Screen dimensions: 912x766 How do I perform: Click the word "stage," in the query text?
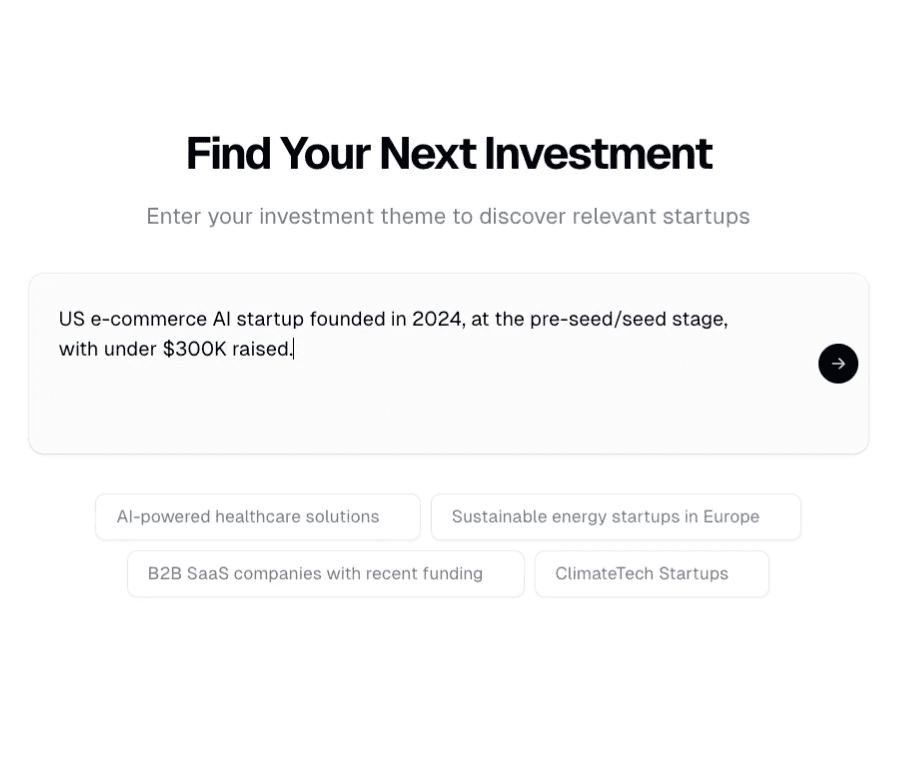(700, 320)
